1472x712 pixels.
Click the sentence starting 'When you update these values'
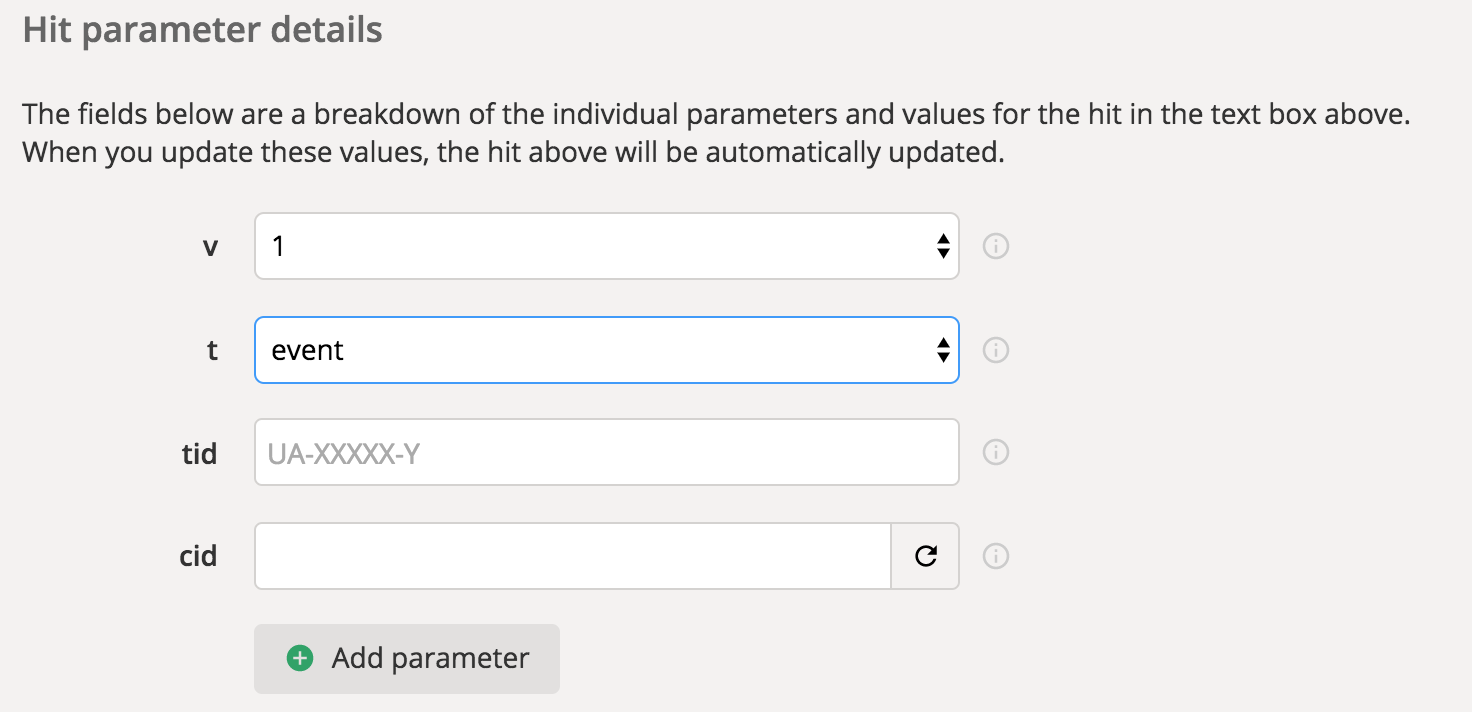pos(513,153)
